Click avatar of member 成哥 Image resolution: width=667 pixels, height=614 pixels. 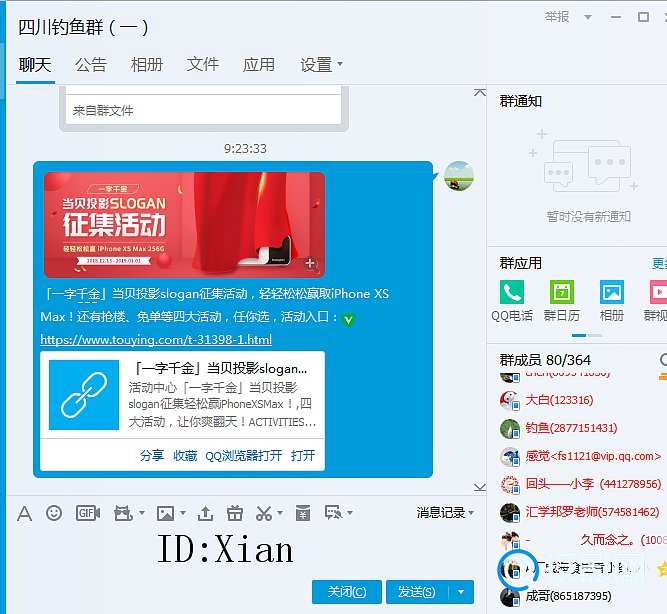[x=510, y=597]
